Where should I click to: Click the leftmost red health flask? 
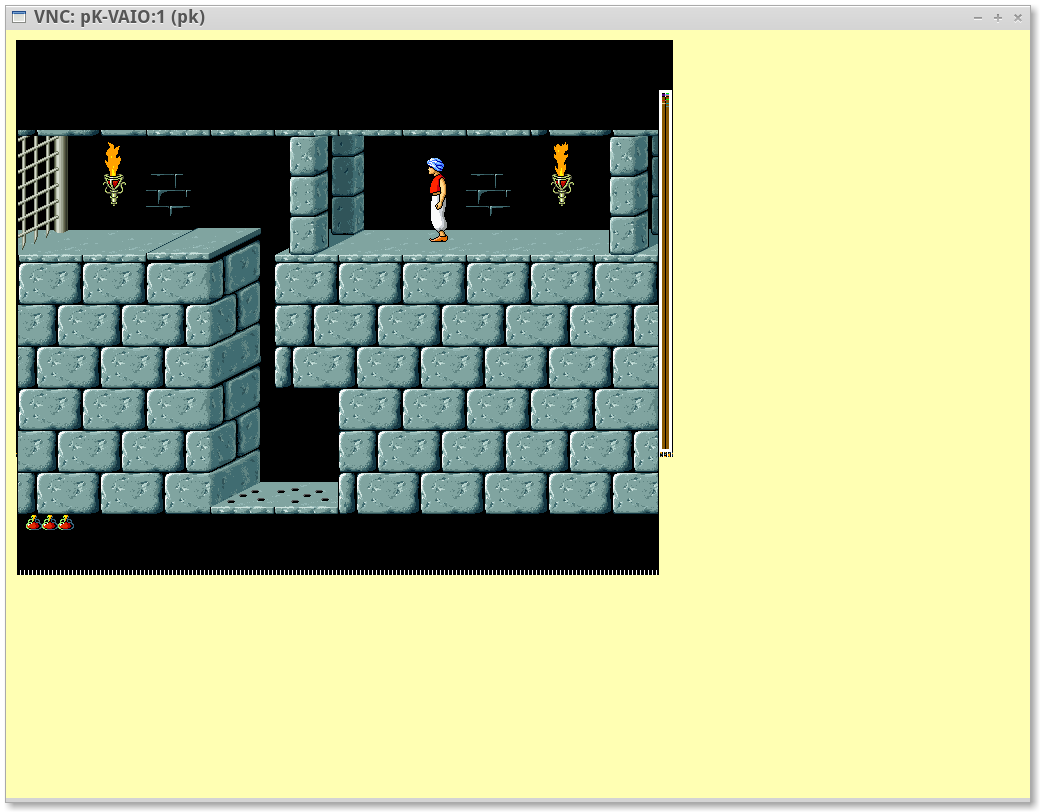34,523
